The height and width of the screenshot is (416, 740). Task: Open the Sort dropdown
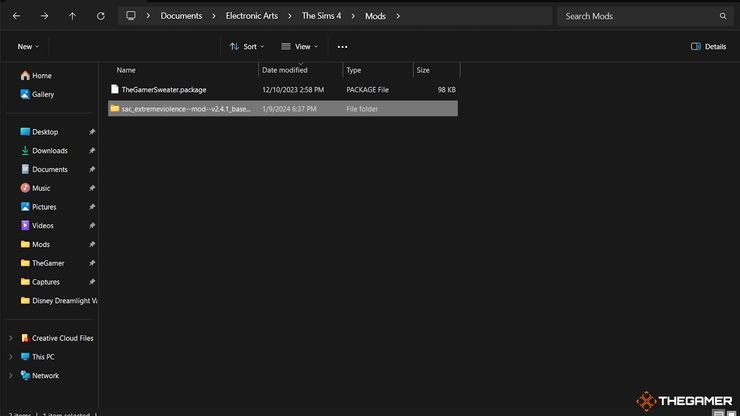click(x=247, y=47)
